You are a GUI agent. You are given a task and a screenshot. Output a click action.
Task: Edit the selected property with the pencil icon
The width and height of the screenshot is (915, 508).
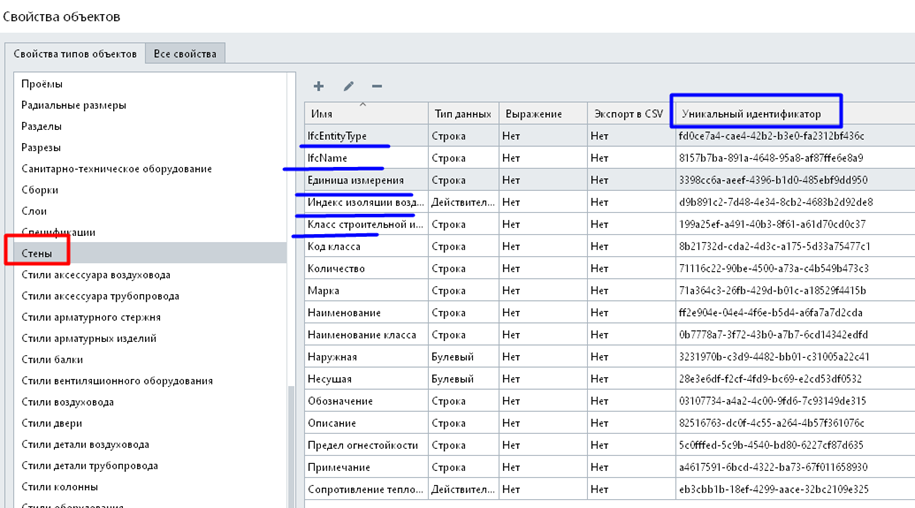[348, 86]
